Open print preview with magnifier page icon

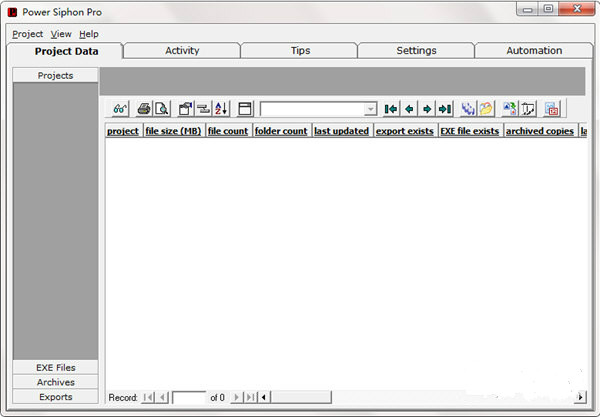(161, 109)
